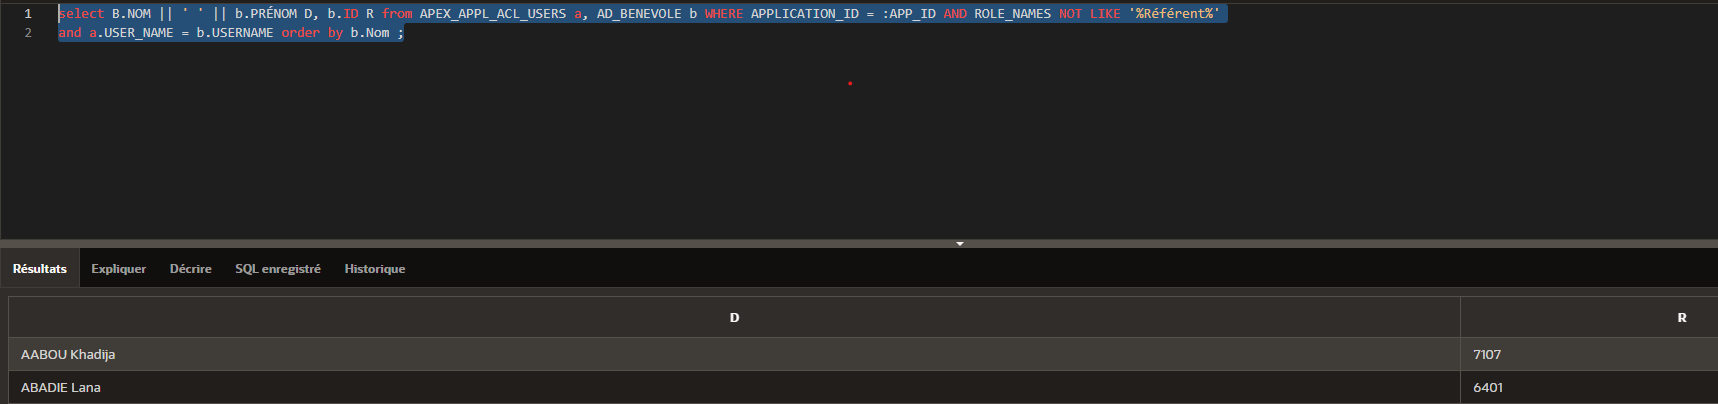Click the splitter collapse arrow below editor
Image resolution: width=1718 pixels, height=404 pixels.
pyautogui.click(x=959, y=243)
